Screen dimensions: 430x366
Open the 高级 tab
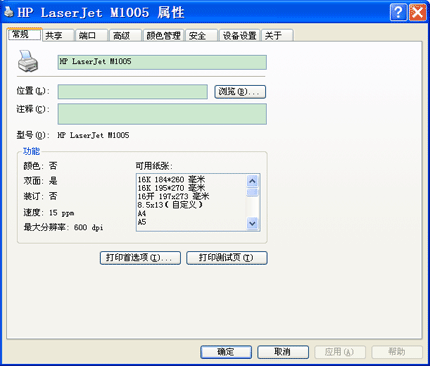pos(125,36)
